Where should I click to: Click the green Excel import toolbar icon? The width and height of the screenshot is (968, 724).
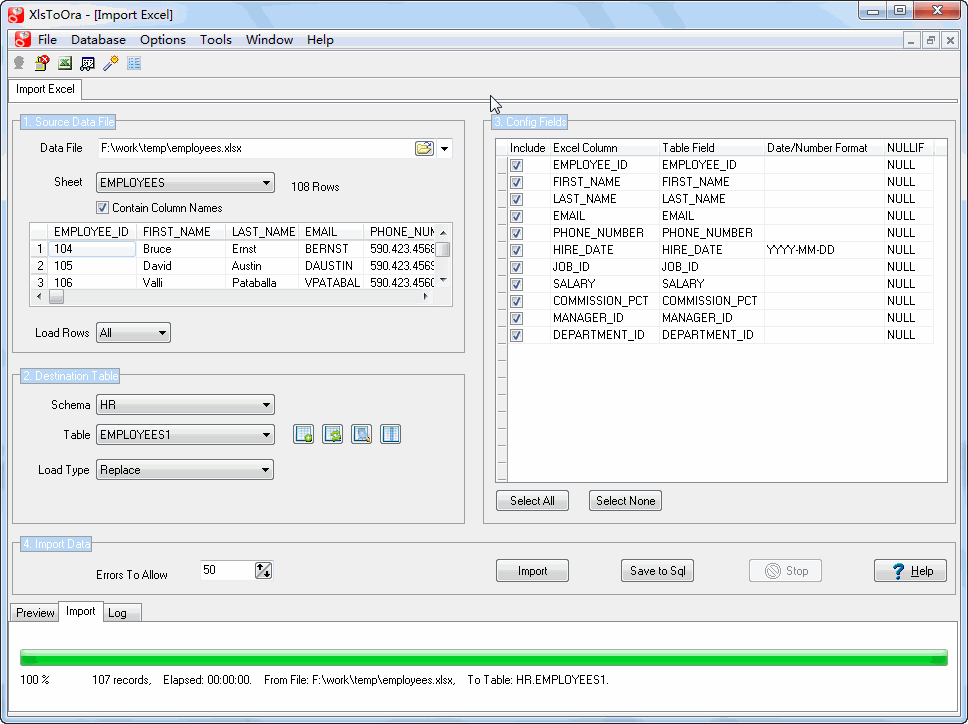click(x=65, y=63)
